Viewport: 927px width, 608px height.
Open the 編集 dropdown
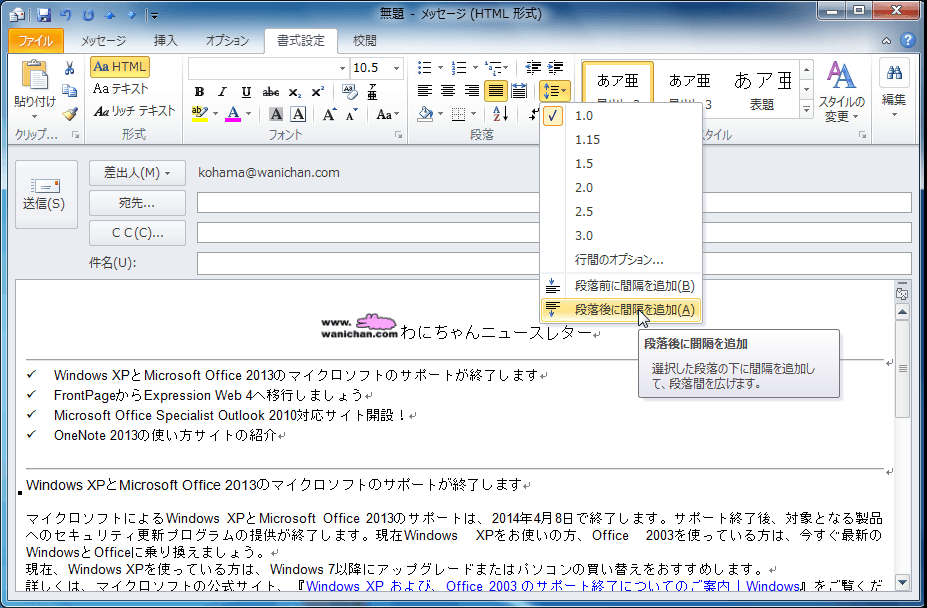click(893, 90)
